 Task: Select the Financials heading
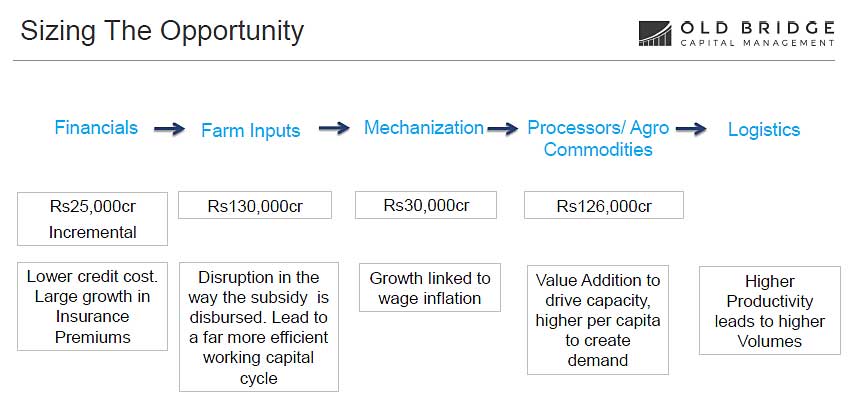point(96,128)
